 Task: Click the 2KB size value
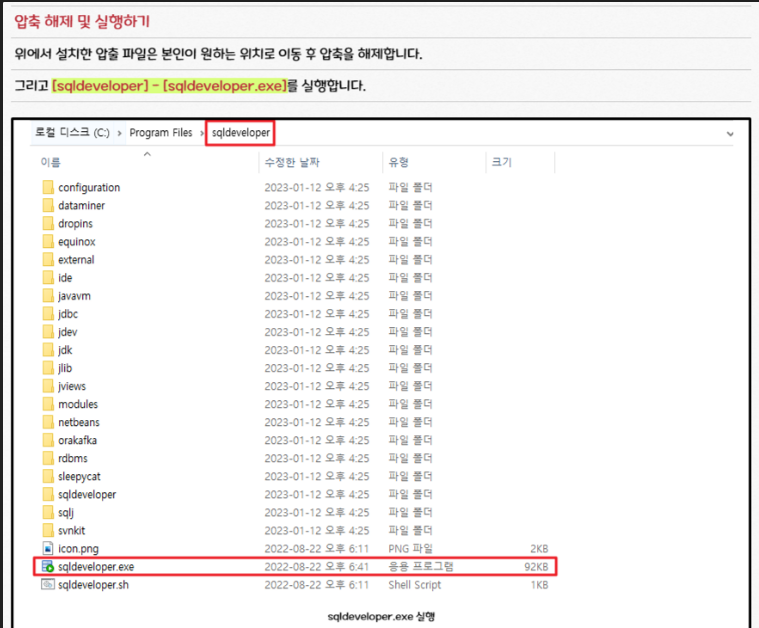(x=539, y=549)
